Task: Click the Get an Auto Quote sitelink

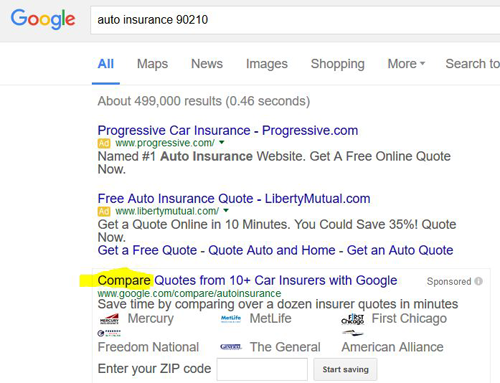Action: pyautogui.click(x=400, y=250)
